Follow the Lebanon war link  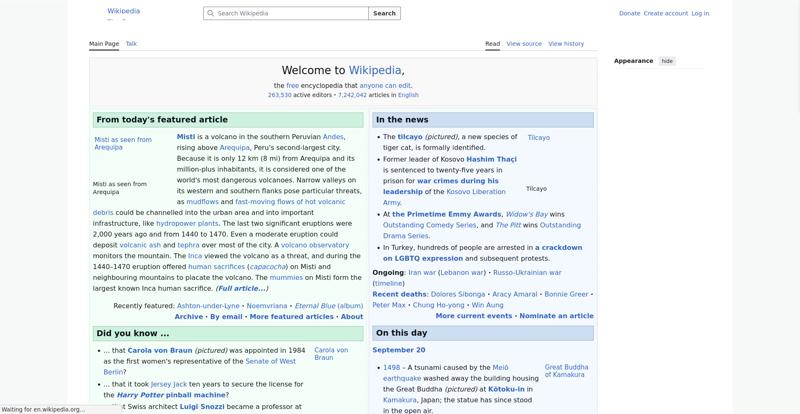[462, 273]
